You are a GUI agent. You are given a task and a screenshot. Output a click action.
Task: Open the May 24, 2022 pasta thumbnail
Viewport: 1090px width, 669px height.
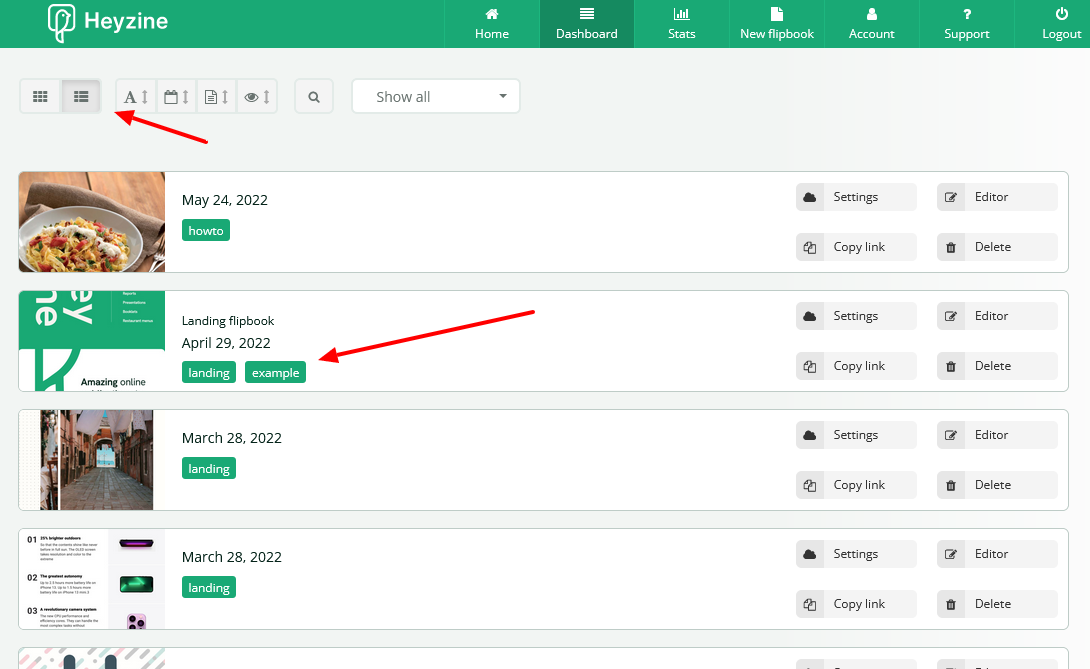[92, 222]
